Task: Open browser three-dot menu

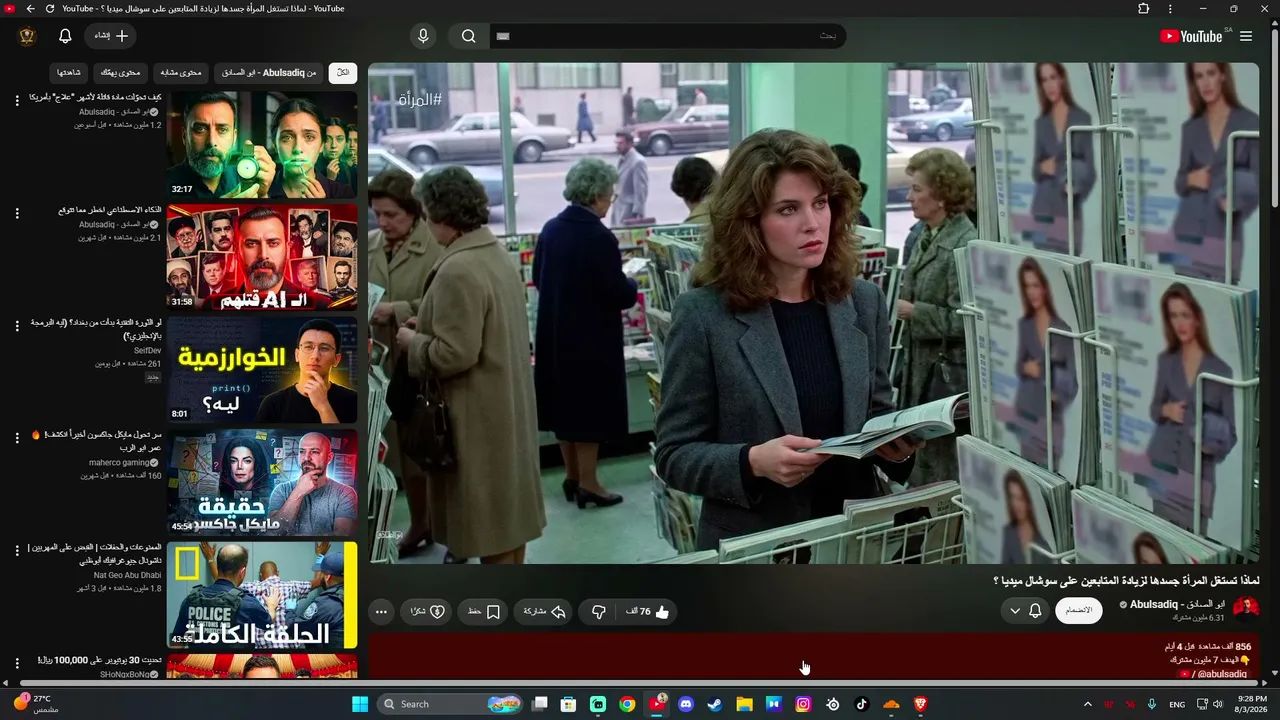Action: 1171,9
